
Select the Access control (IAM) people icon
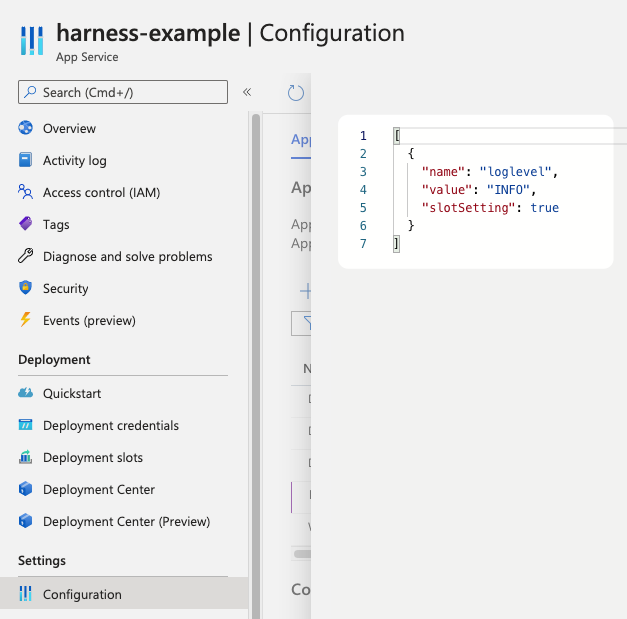(26, 192)
